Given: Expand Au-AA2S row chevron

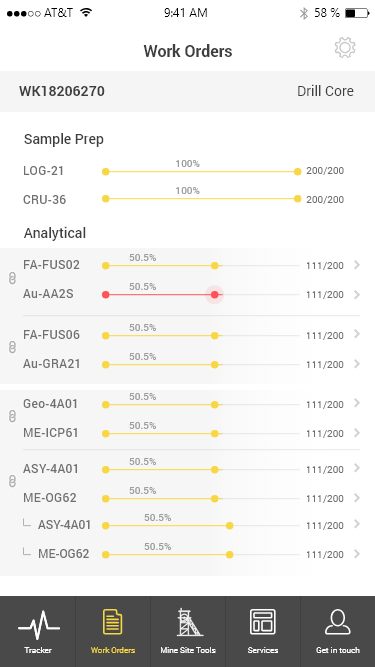Looking at the screenshot, I should 357,294.
